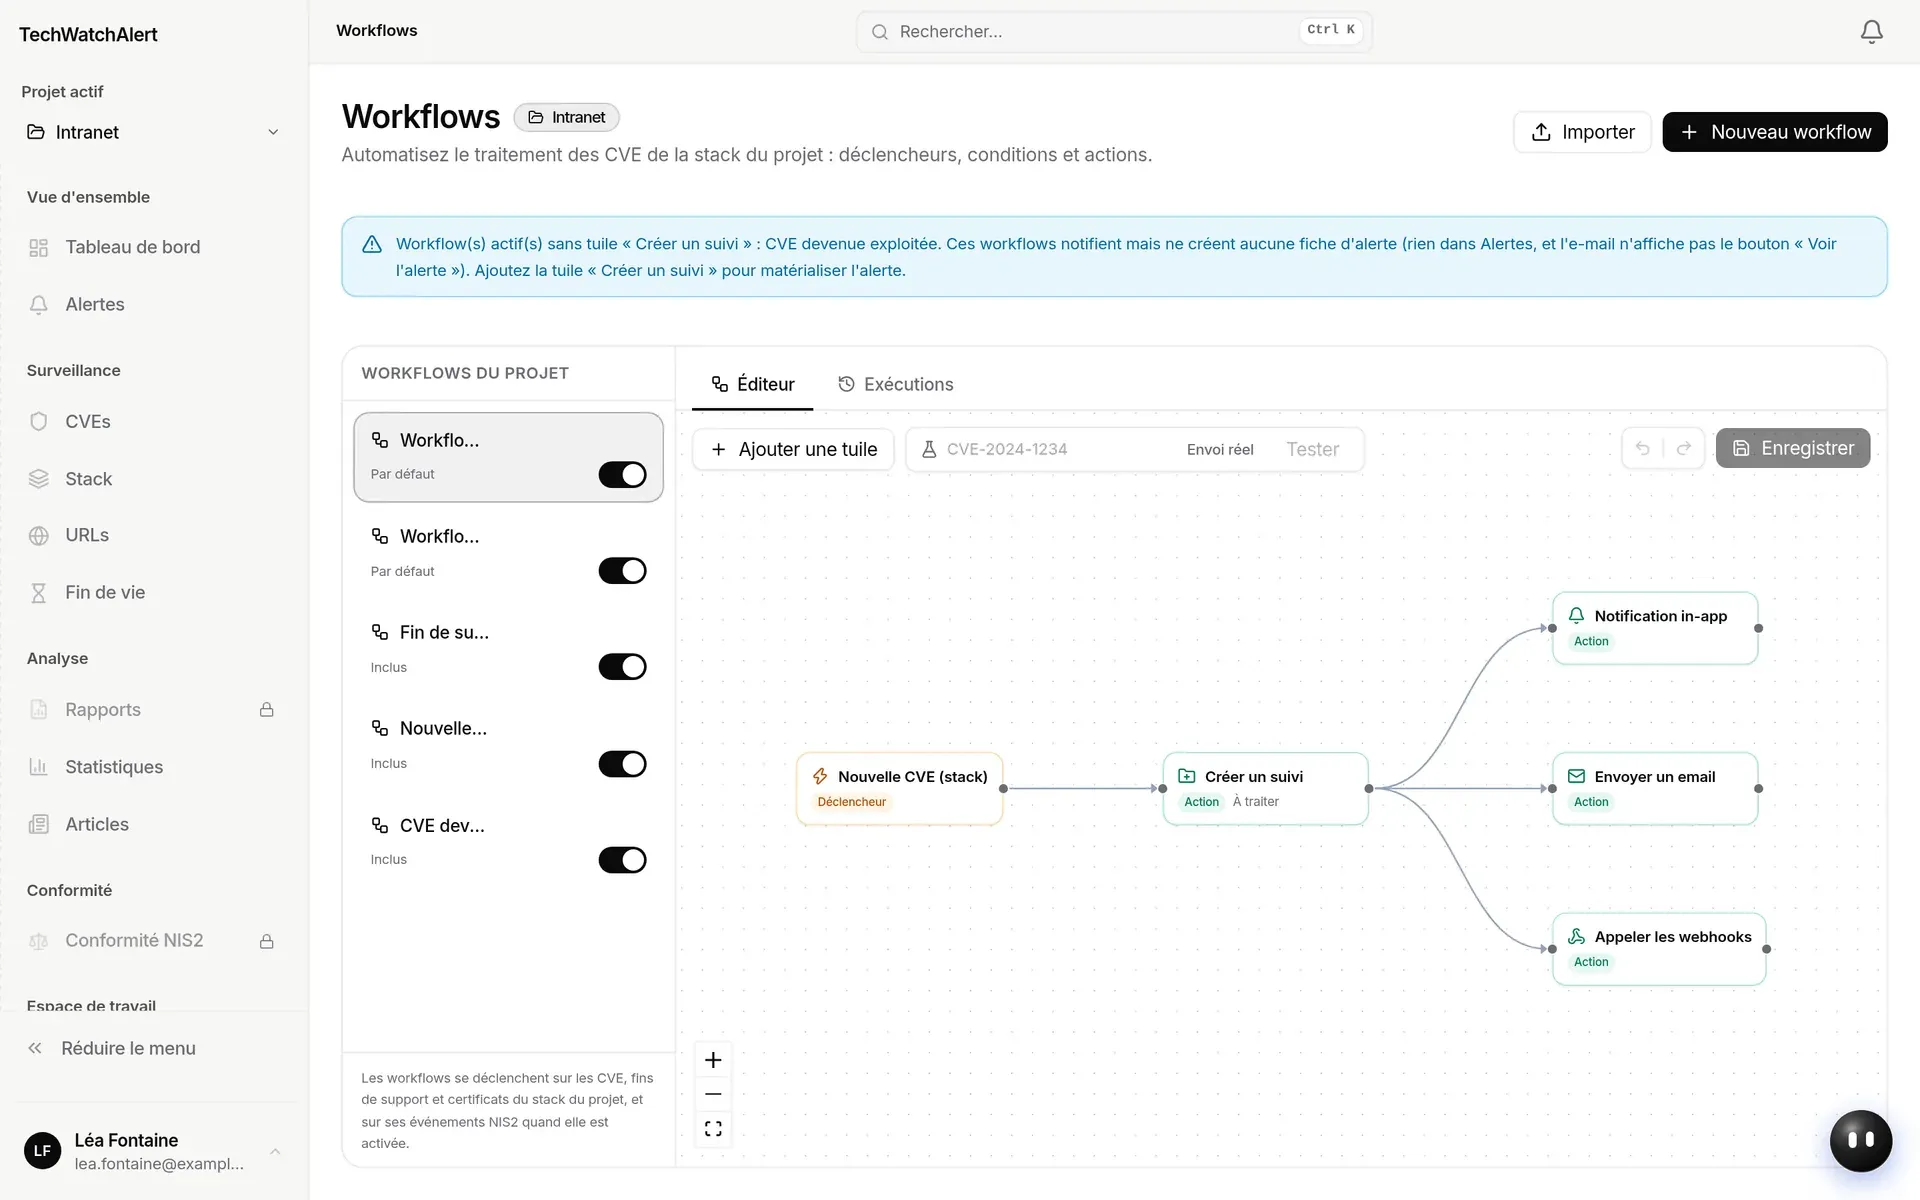Viewport: 1920px width, 1200px height.
Task: Click Ajouter une tuile
Action: [x=794, y=450]
